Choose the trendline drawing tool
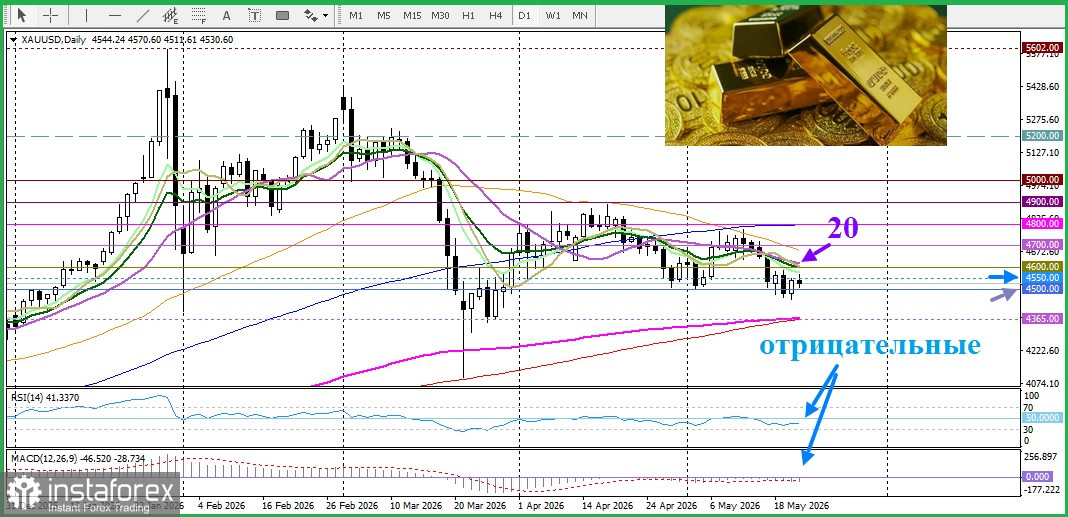Screen dimensions: 1068x517 (x=142, y=15)
